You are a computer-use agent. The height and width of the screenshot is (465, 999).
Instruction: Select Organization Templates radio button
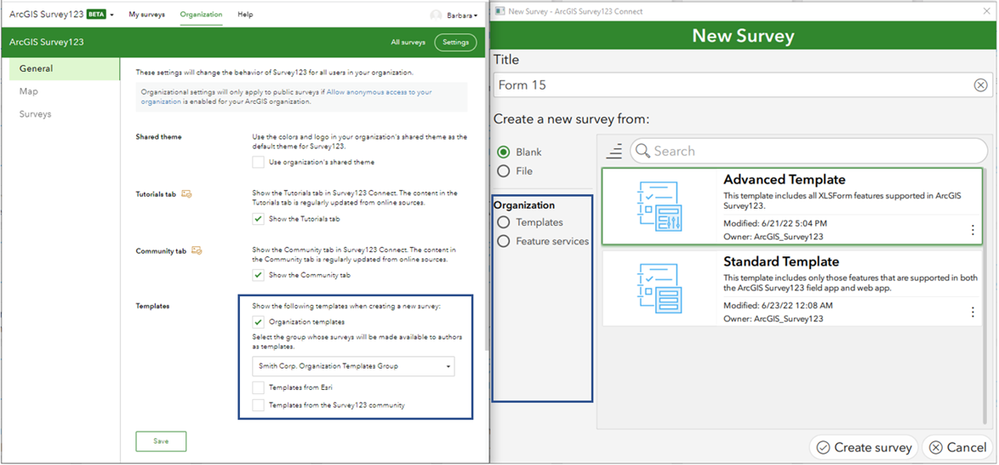[503, 222]
